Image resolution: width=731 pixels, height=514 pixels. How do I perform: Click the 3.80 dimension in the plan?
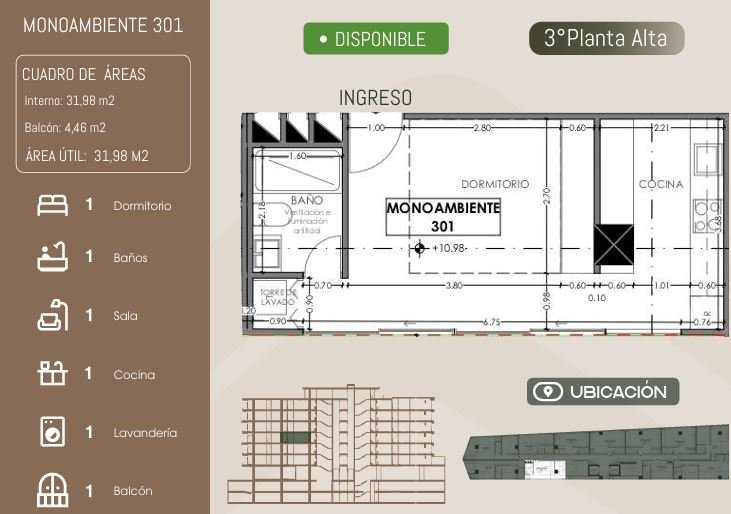pos(454,285)
